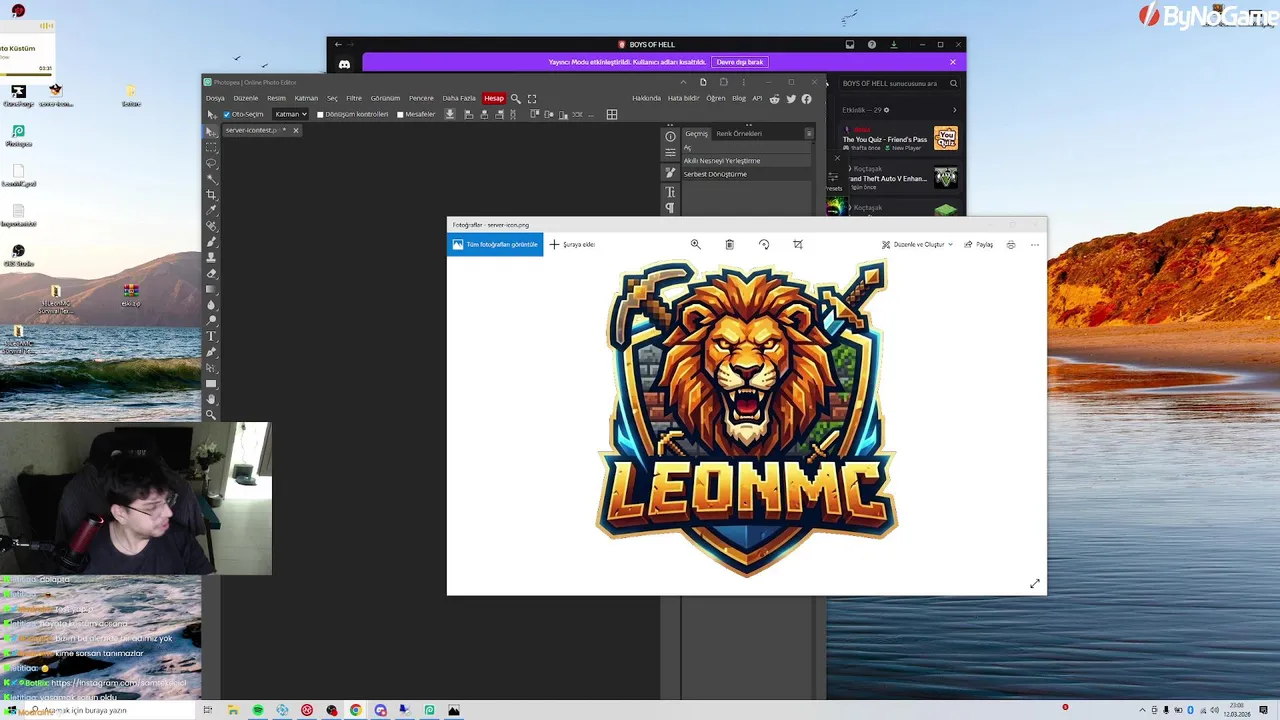The height and width of the screenshot is (720, 1280).
Task: Open Chrome from the Windows taskbar
Action: point(356,710)
